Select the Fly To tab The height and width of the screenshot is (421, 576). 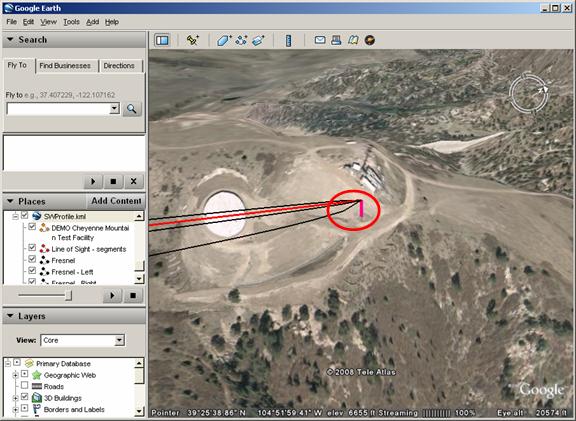point(17,65)
